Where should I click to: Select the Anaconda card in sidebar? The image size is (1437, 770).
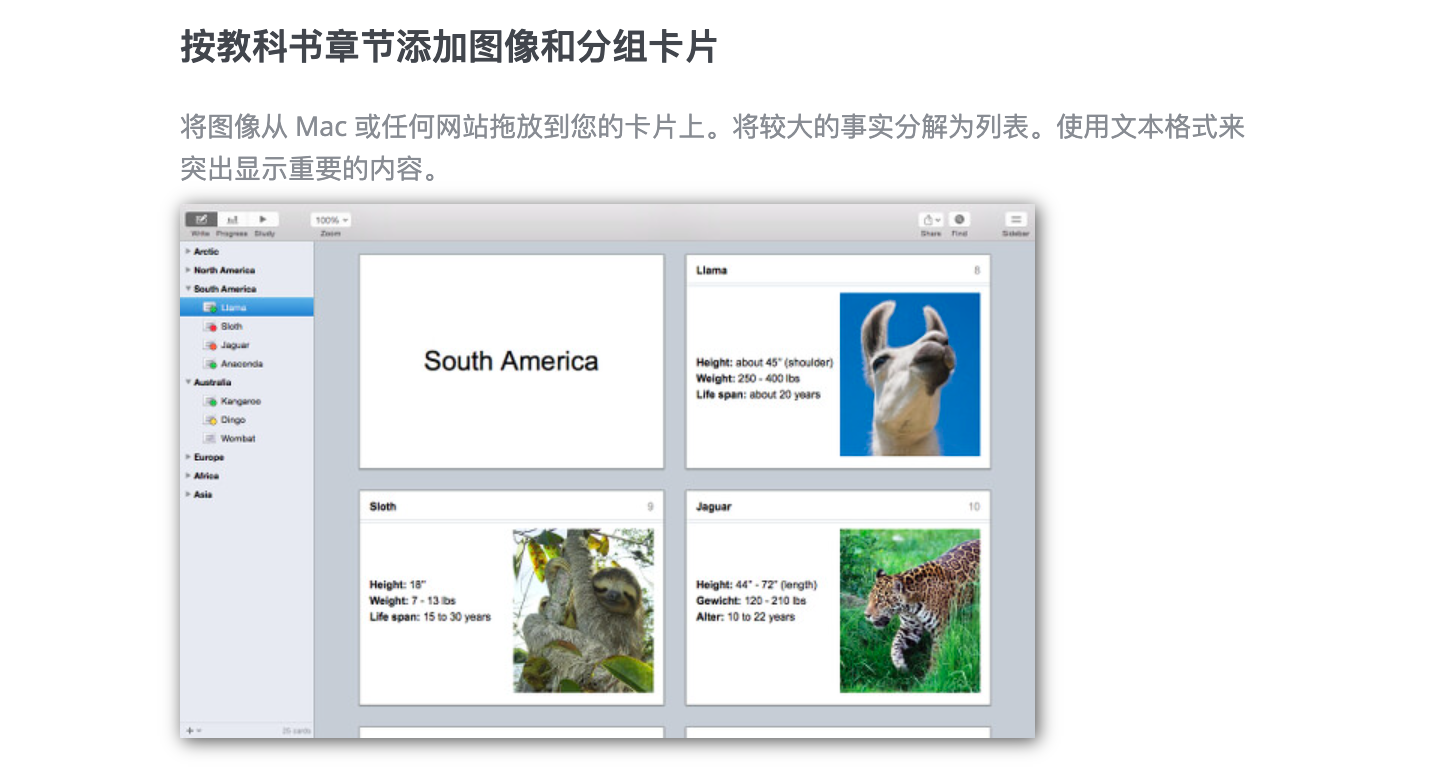247,364
